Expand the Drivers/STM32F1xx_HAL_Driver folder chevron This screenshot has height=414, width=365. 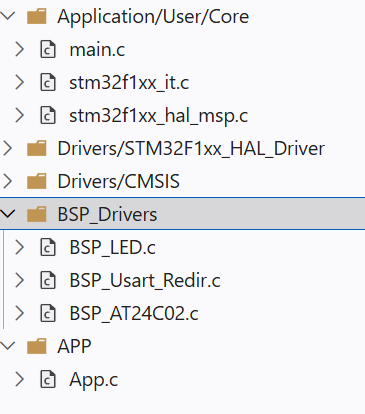(7, 148)
